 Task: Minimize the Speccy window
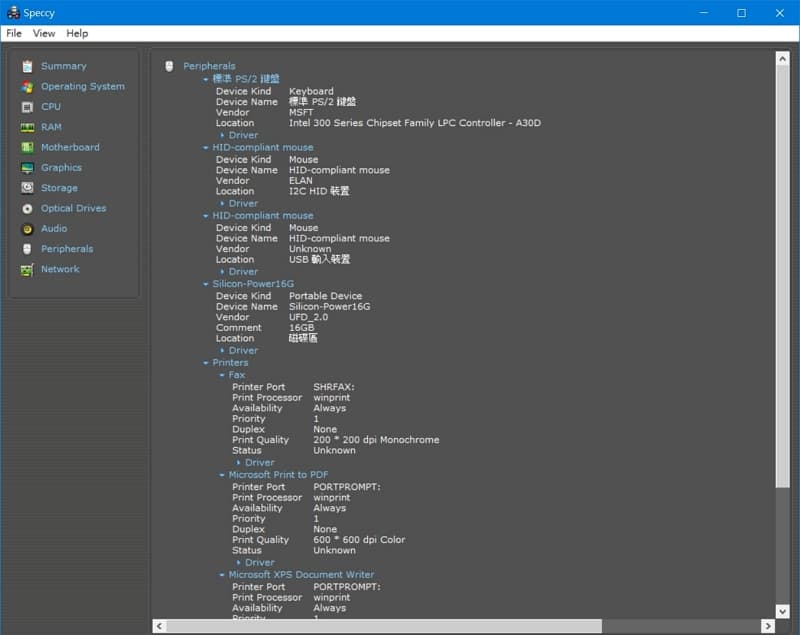(704, 13)
